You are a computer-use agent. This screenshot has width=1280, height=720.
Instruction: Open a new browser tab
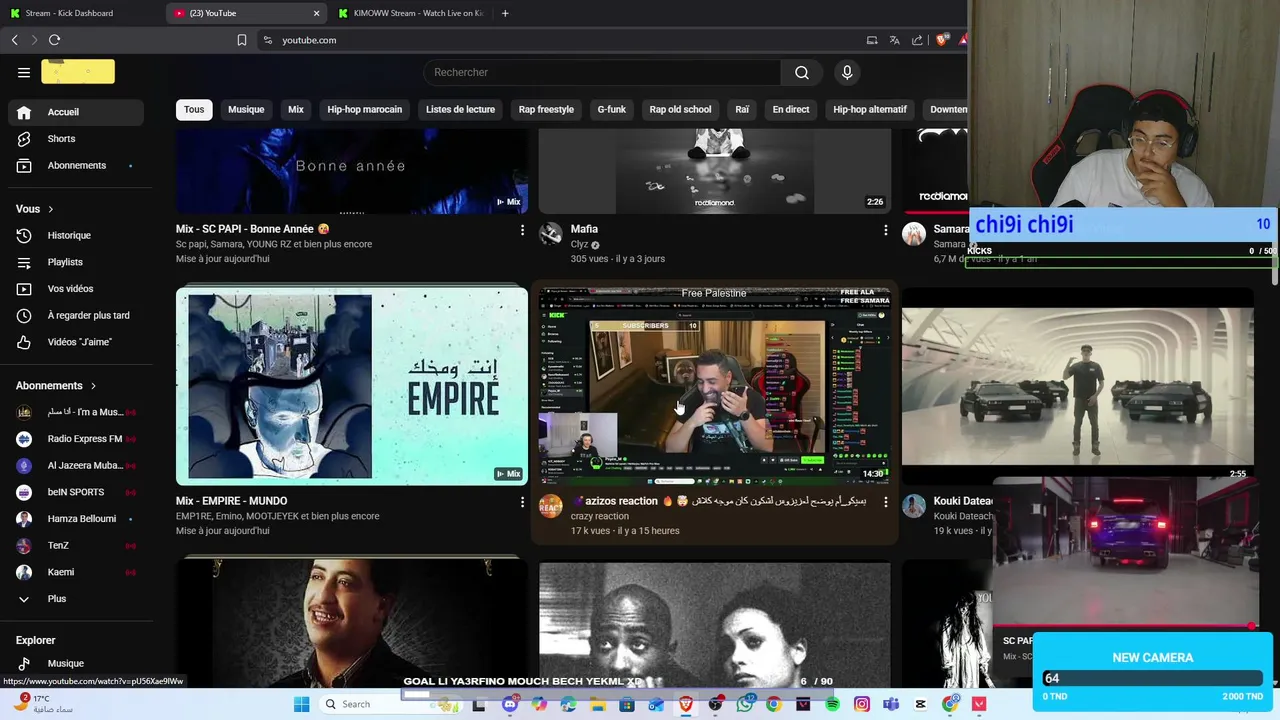click(505, 13)
